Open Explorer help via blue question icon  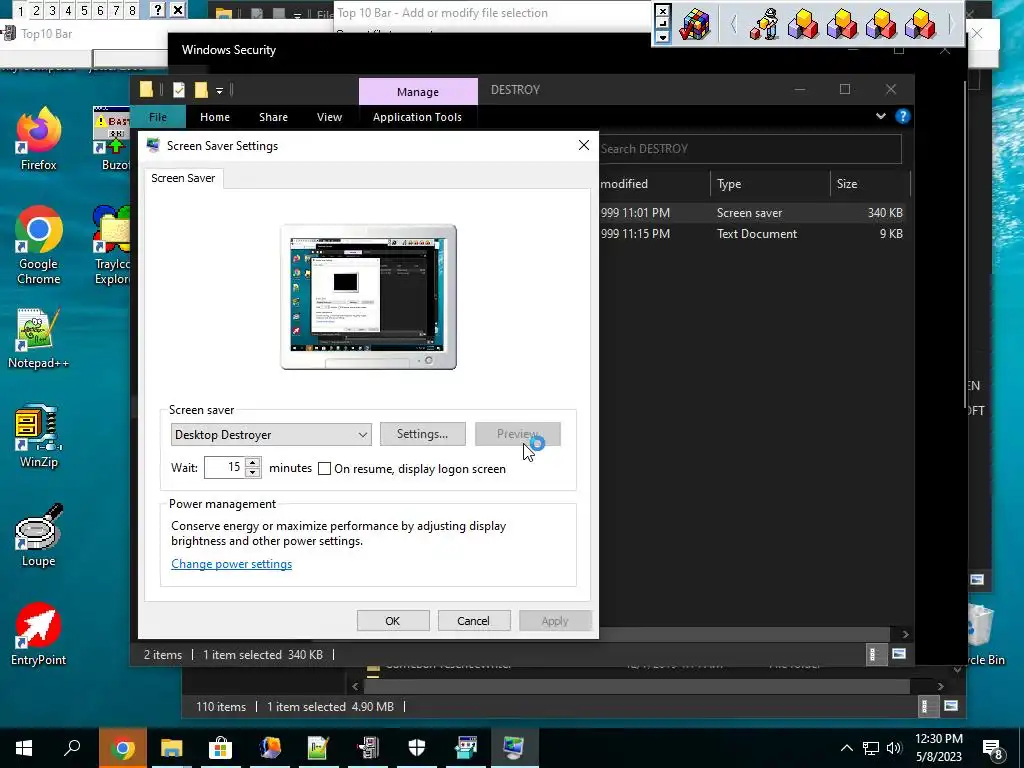point(903,116)
